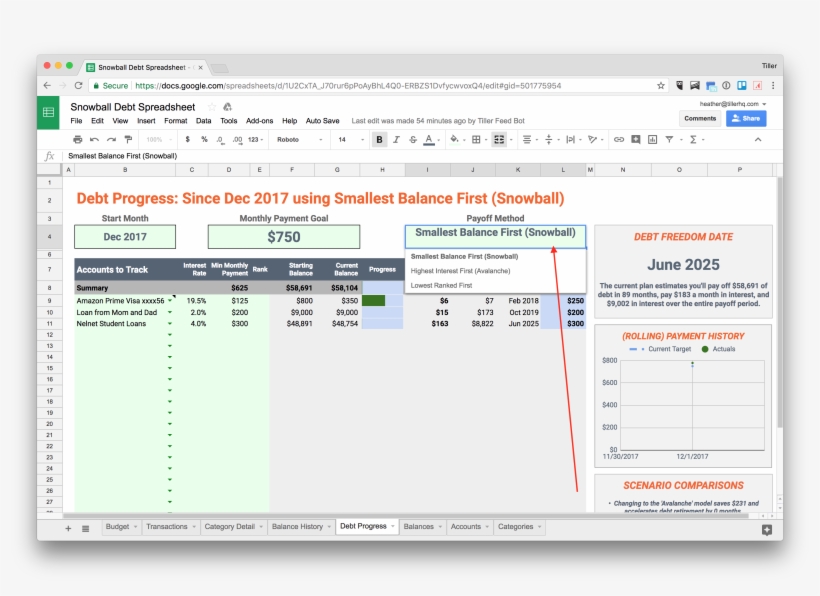The image size is (820, 596).
Task: Select Highest Interest First (Avalanche) option
Action: coord(495,271)
